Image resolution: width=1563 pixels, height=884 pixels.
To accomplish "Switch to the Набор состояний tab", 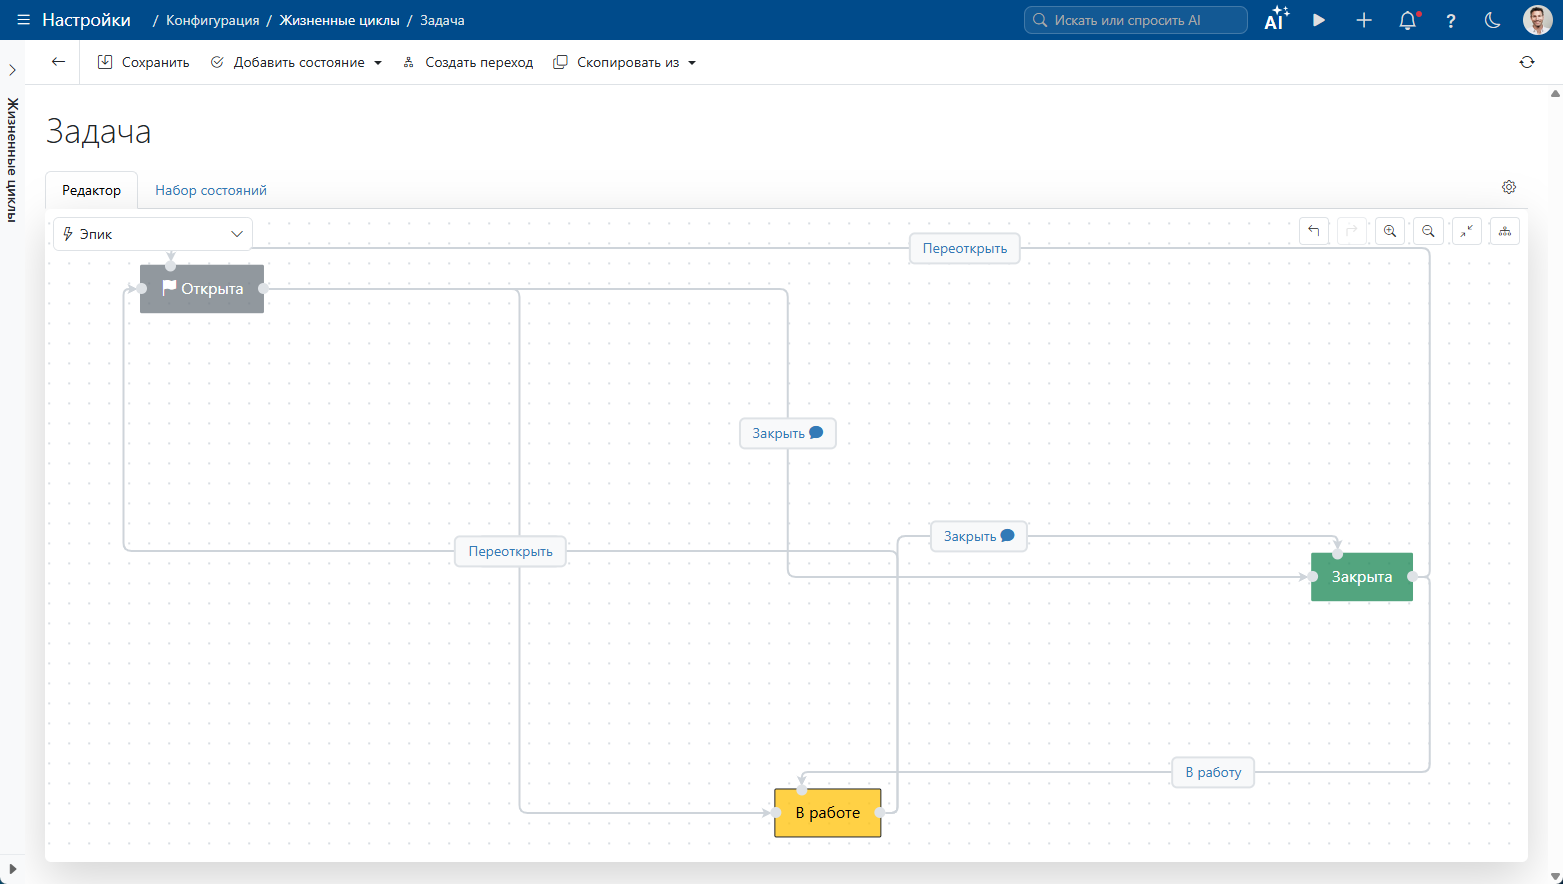I will (x=211, y=190).
